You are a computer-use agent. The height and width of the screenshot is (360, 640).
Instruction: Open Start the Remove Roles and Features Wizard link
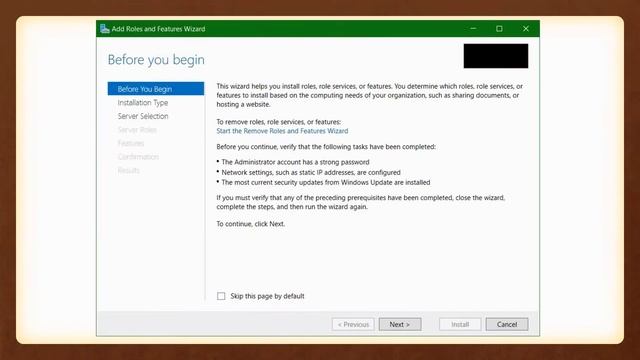pos(282,131)
